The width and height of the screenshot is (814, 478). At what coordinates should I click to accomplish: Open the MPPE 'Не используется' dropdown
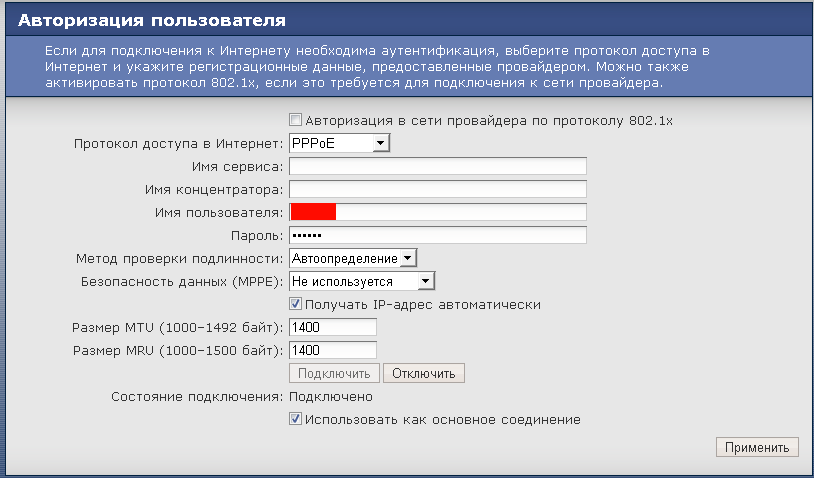[x=362, y=282]
